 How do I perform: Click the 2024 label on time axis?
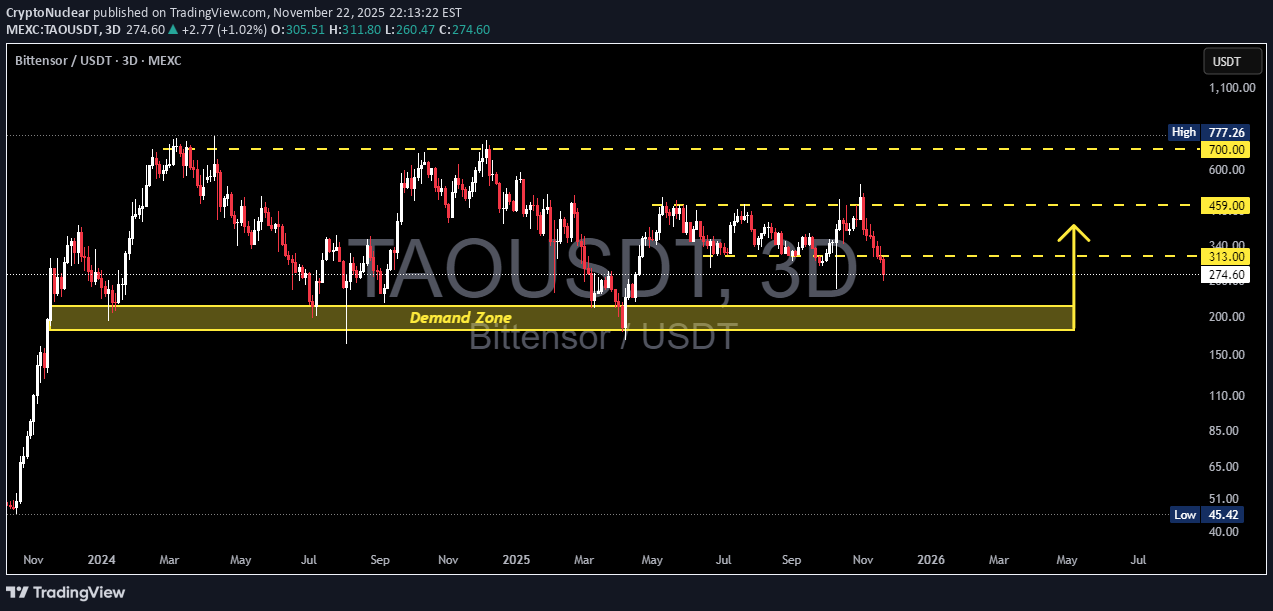pos(99,561)
